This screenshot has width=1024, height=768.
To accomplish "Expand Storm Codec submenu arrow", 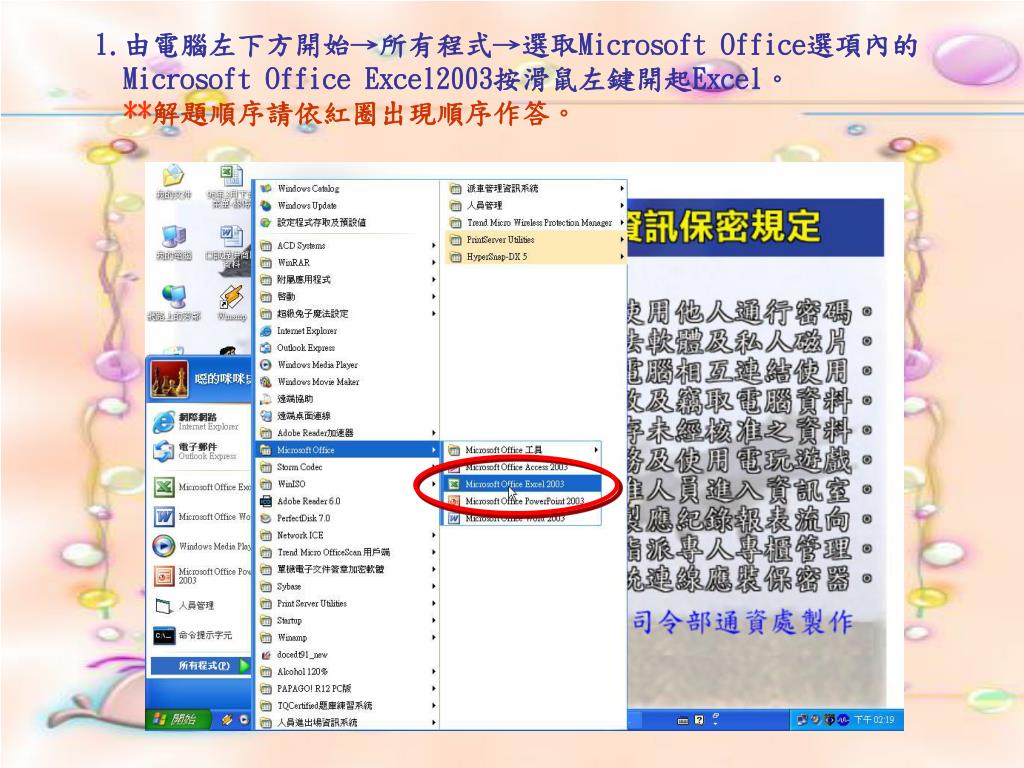I will pyautogui.click(x=434, y=467).
